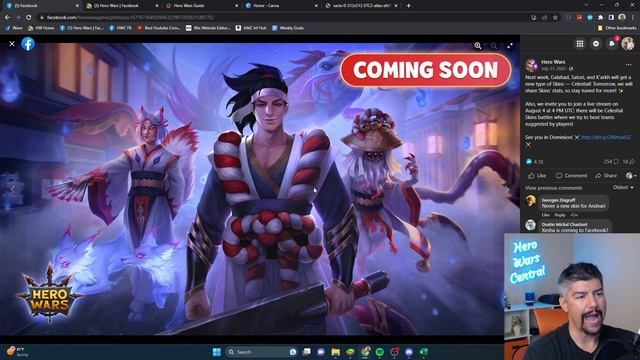Show the post's share count
Screen dimensions: 640x360
pos(628,162)
